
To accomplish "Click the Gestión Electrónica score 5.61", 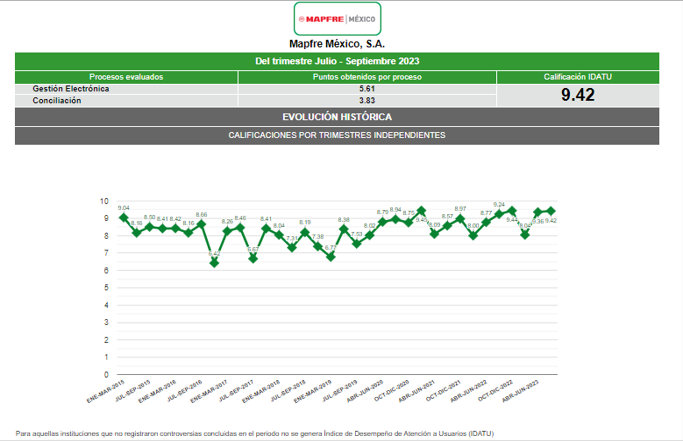I will 367,89.
